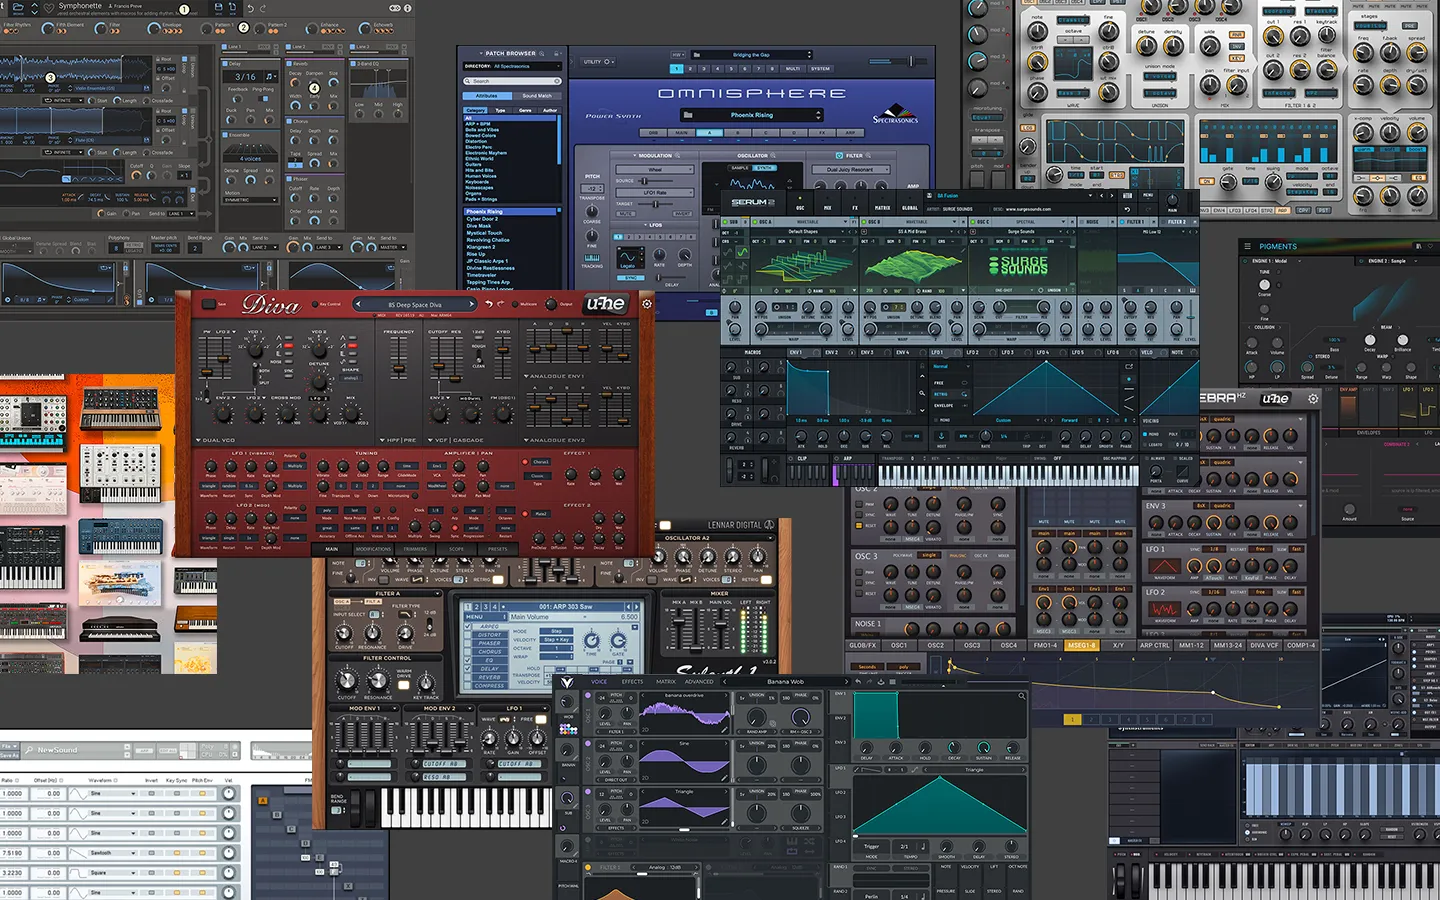Click the Save button in Diva
The width and height of the screenshot is (1440, 900).
coord(209,304)
